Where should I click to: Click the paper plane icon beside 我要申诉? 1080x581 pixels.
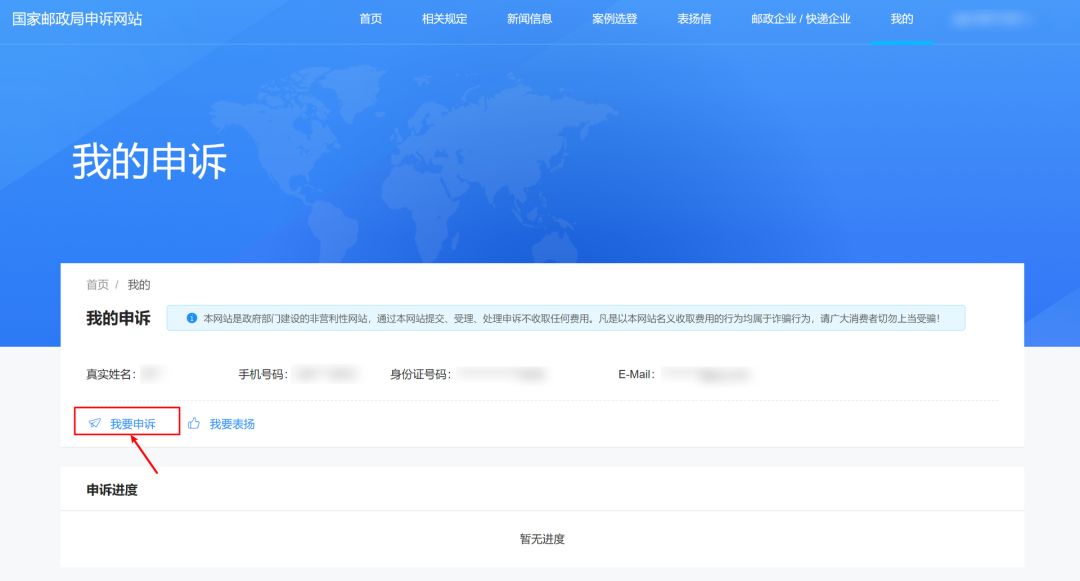pyautogui.click(x=95, y=423)
